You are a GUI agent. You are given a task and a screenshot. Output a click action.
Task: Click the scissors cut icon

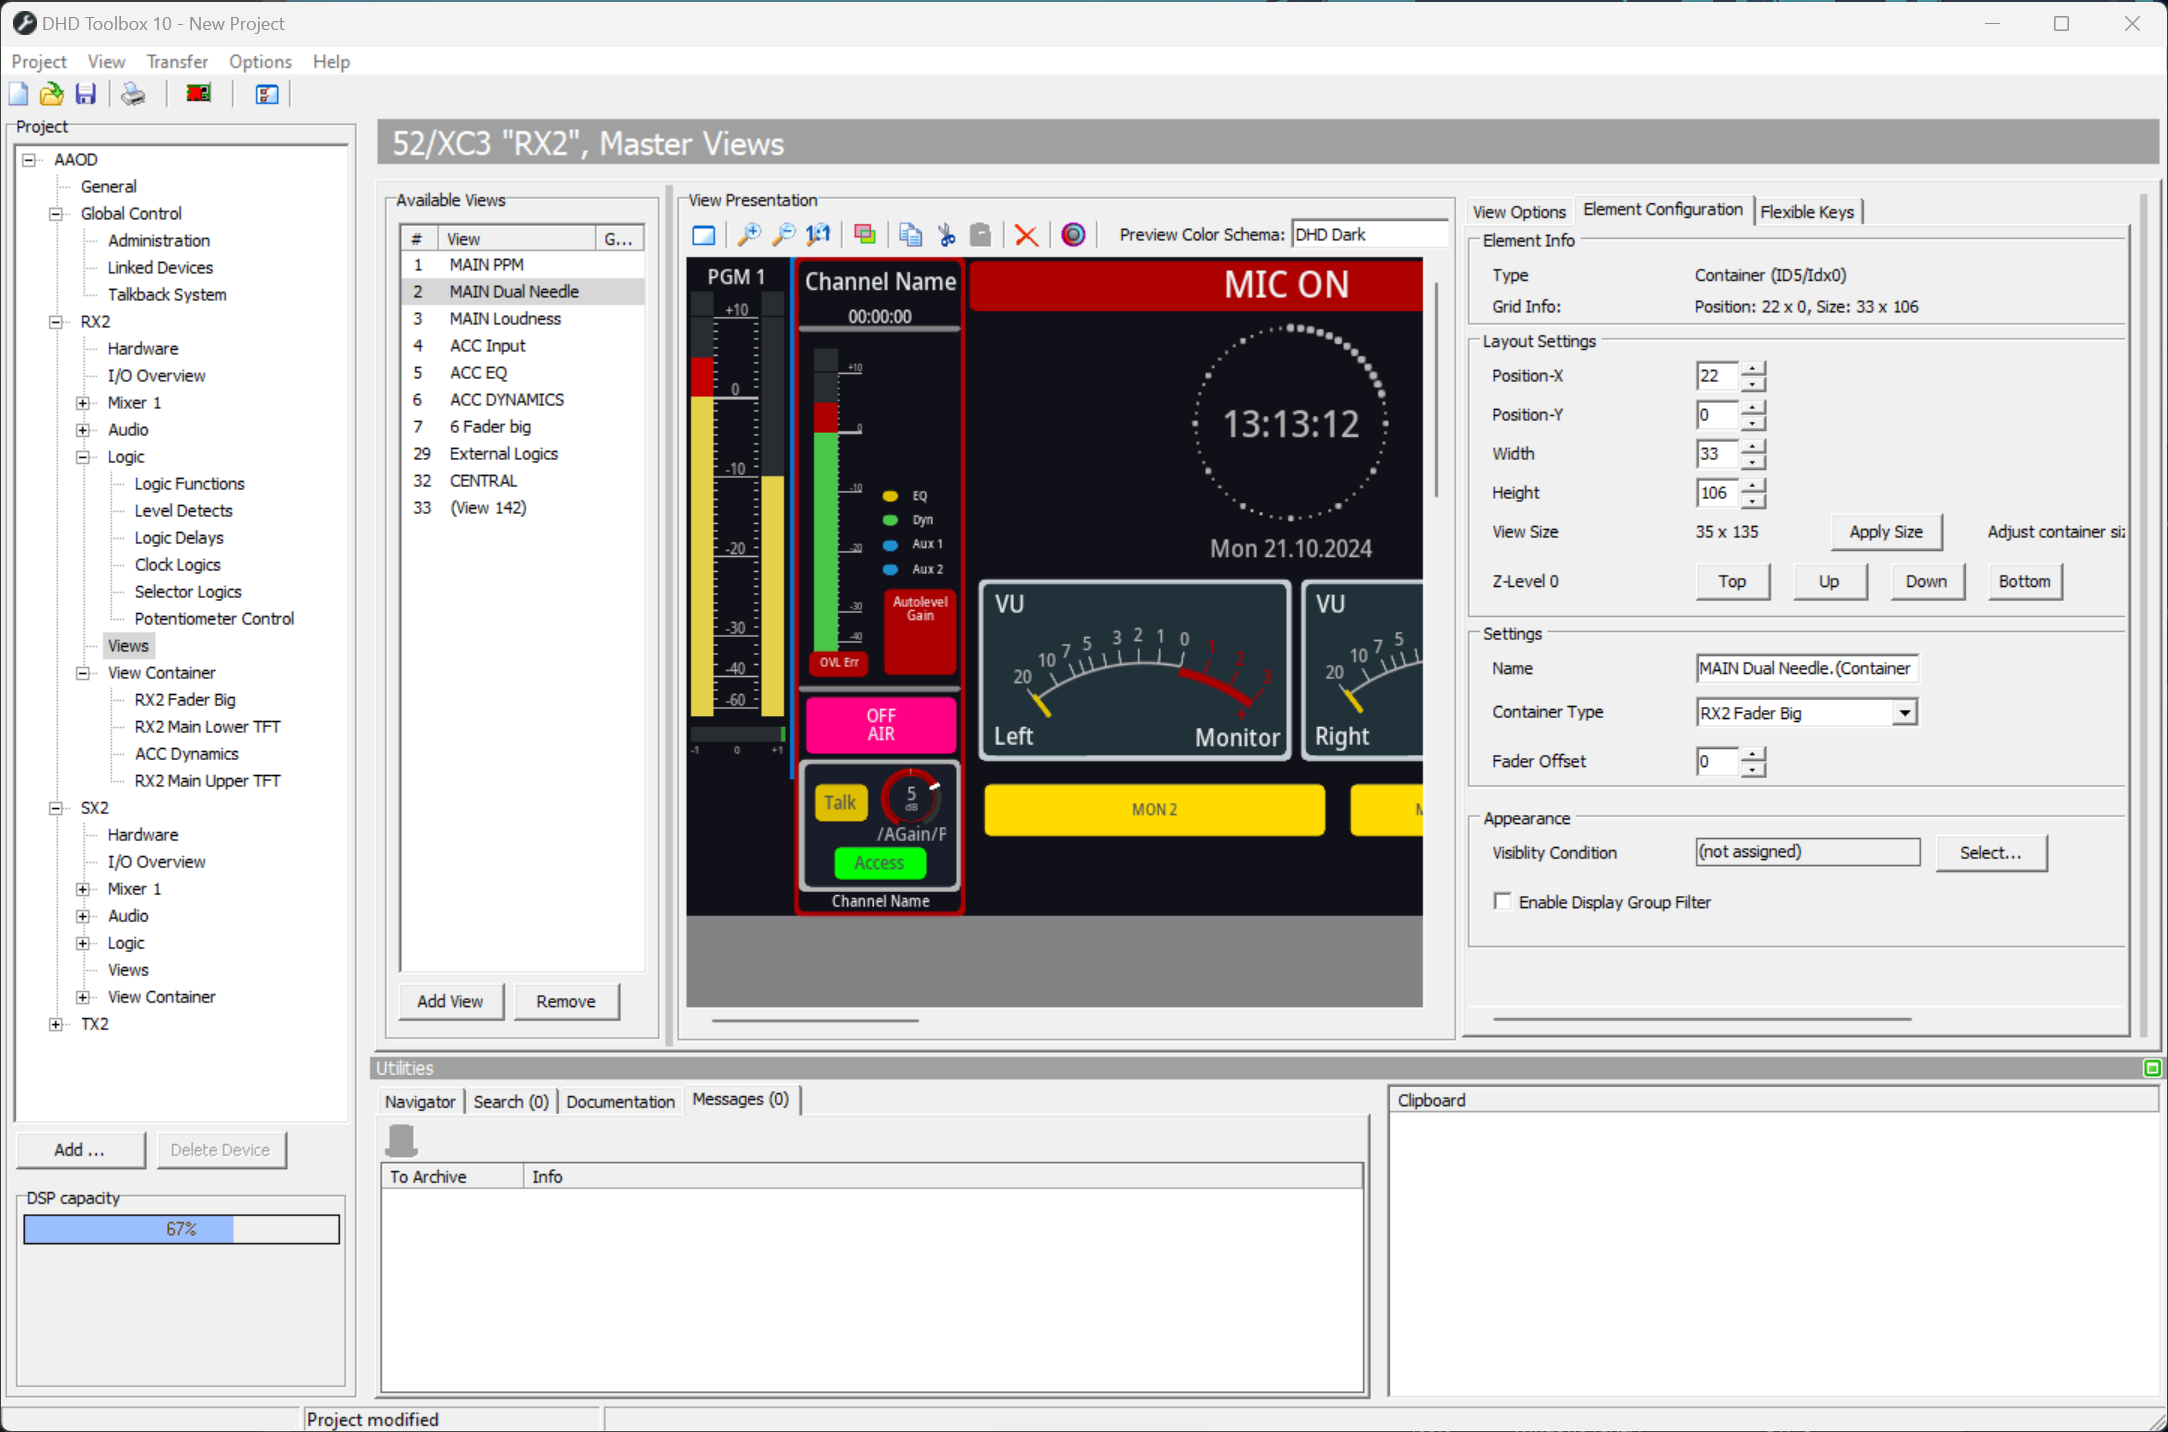tap(945, 235)
